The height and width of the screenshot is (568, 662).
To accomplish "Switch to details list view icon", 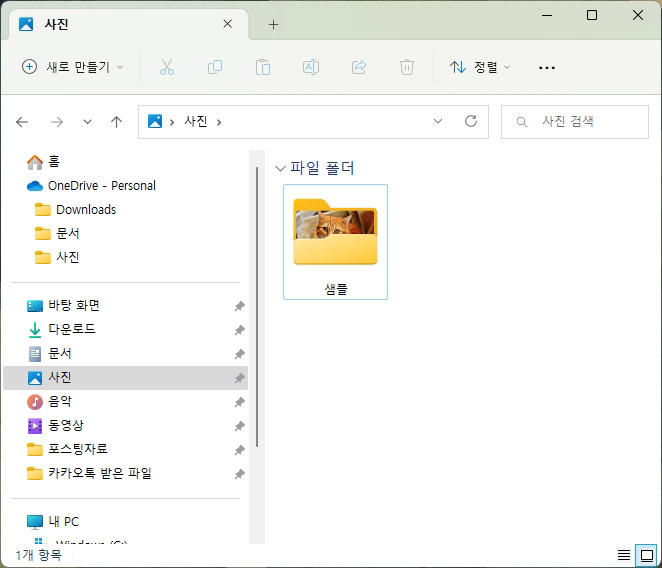I will coord(624,554).
